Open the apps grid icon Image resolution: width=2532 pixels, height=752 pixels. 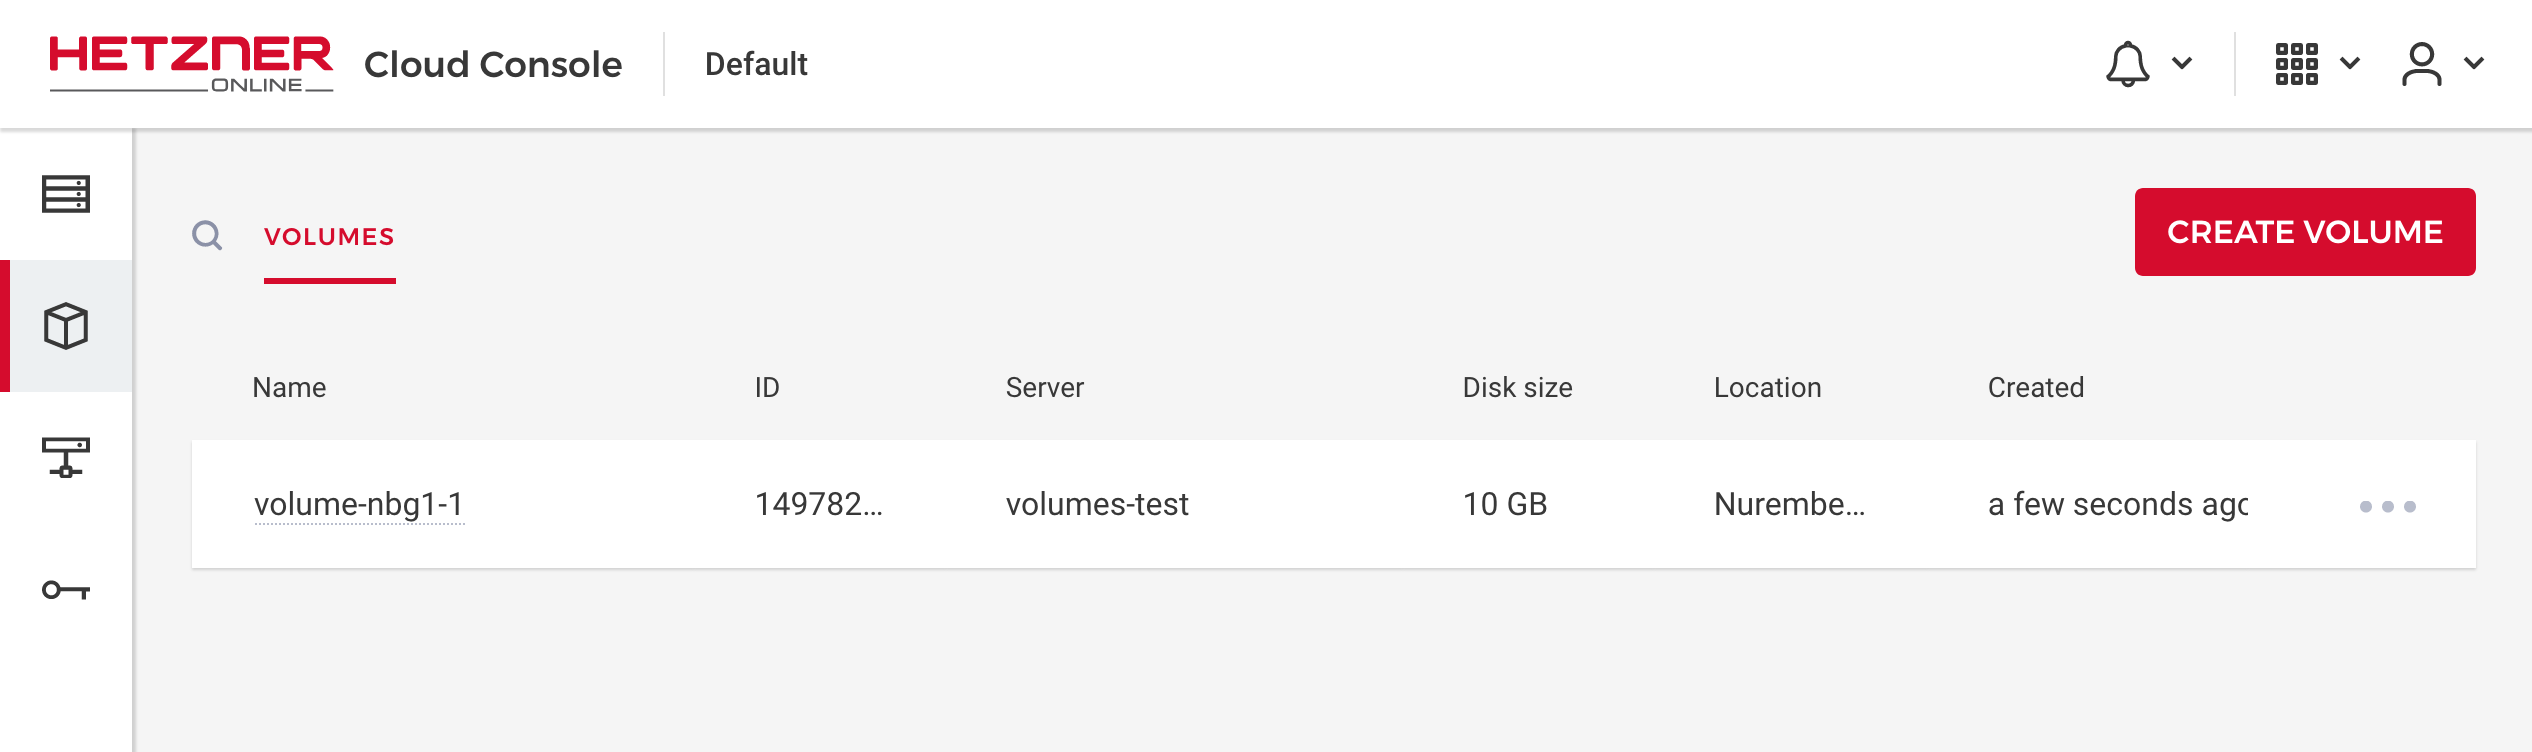click(x=2296, y=64)
